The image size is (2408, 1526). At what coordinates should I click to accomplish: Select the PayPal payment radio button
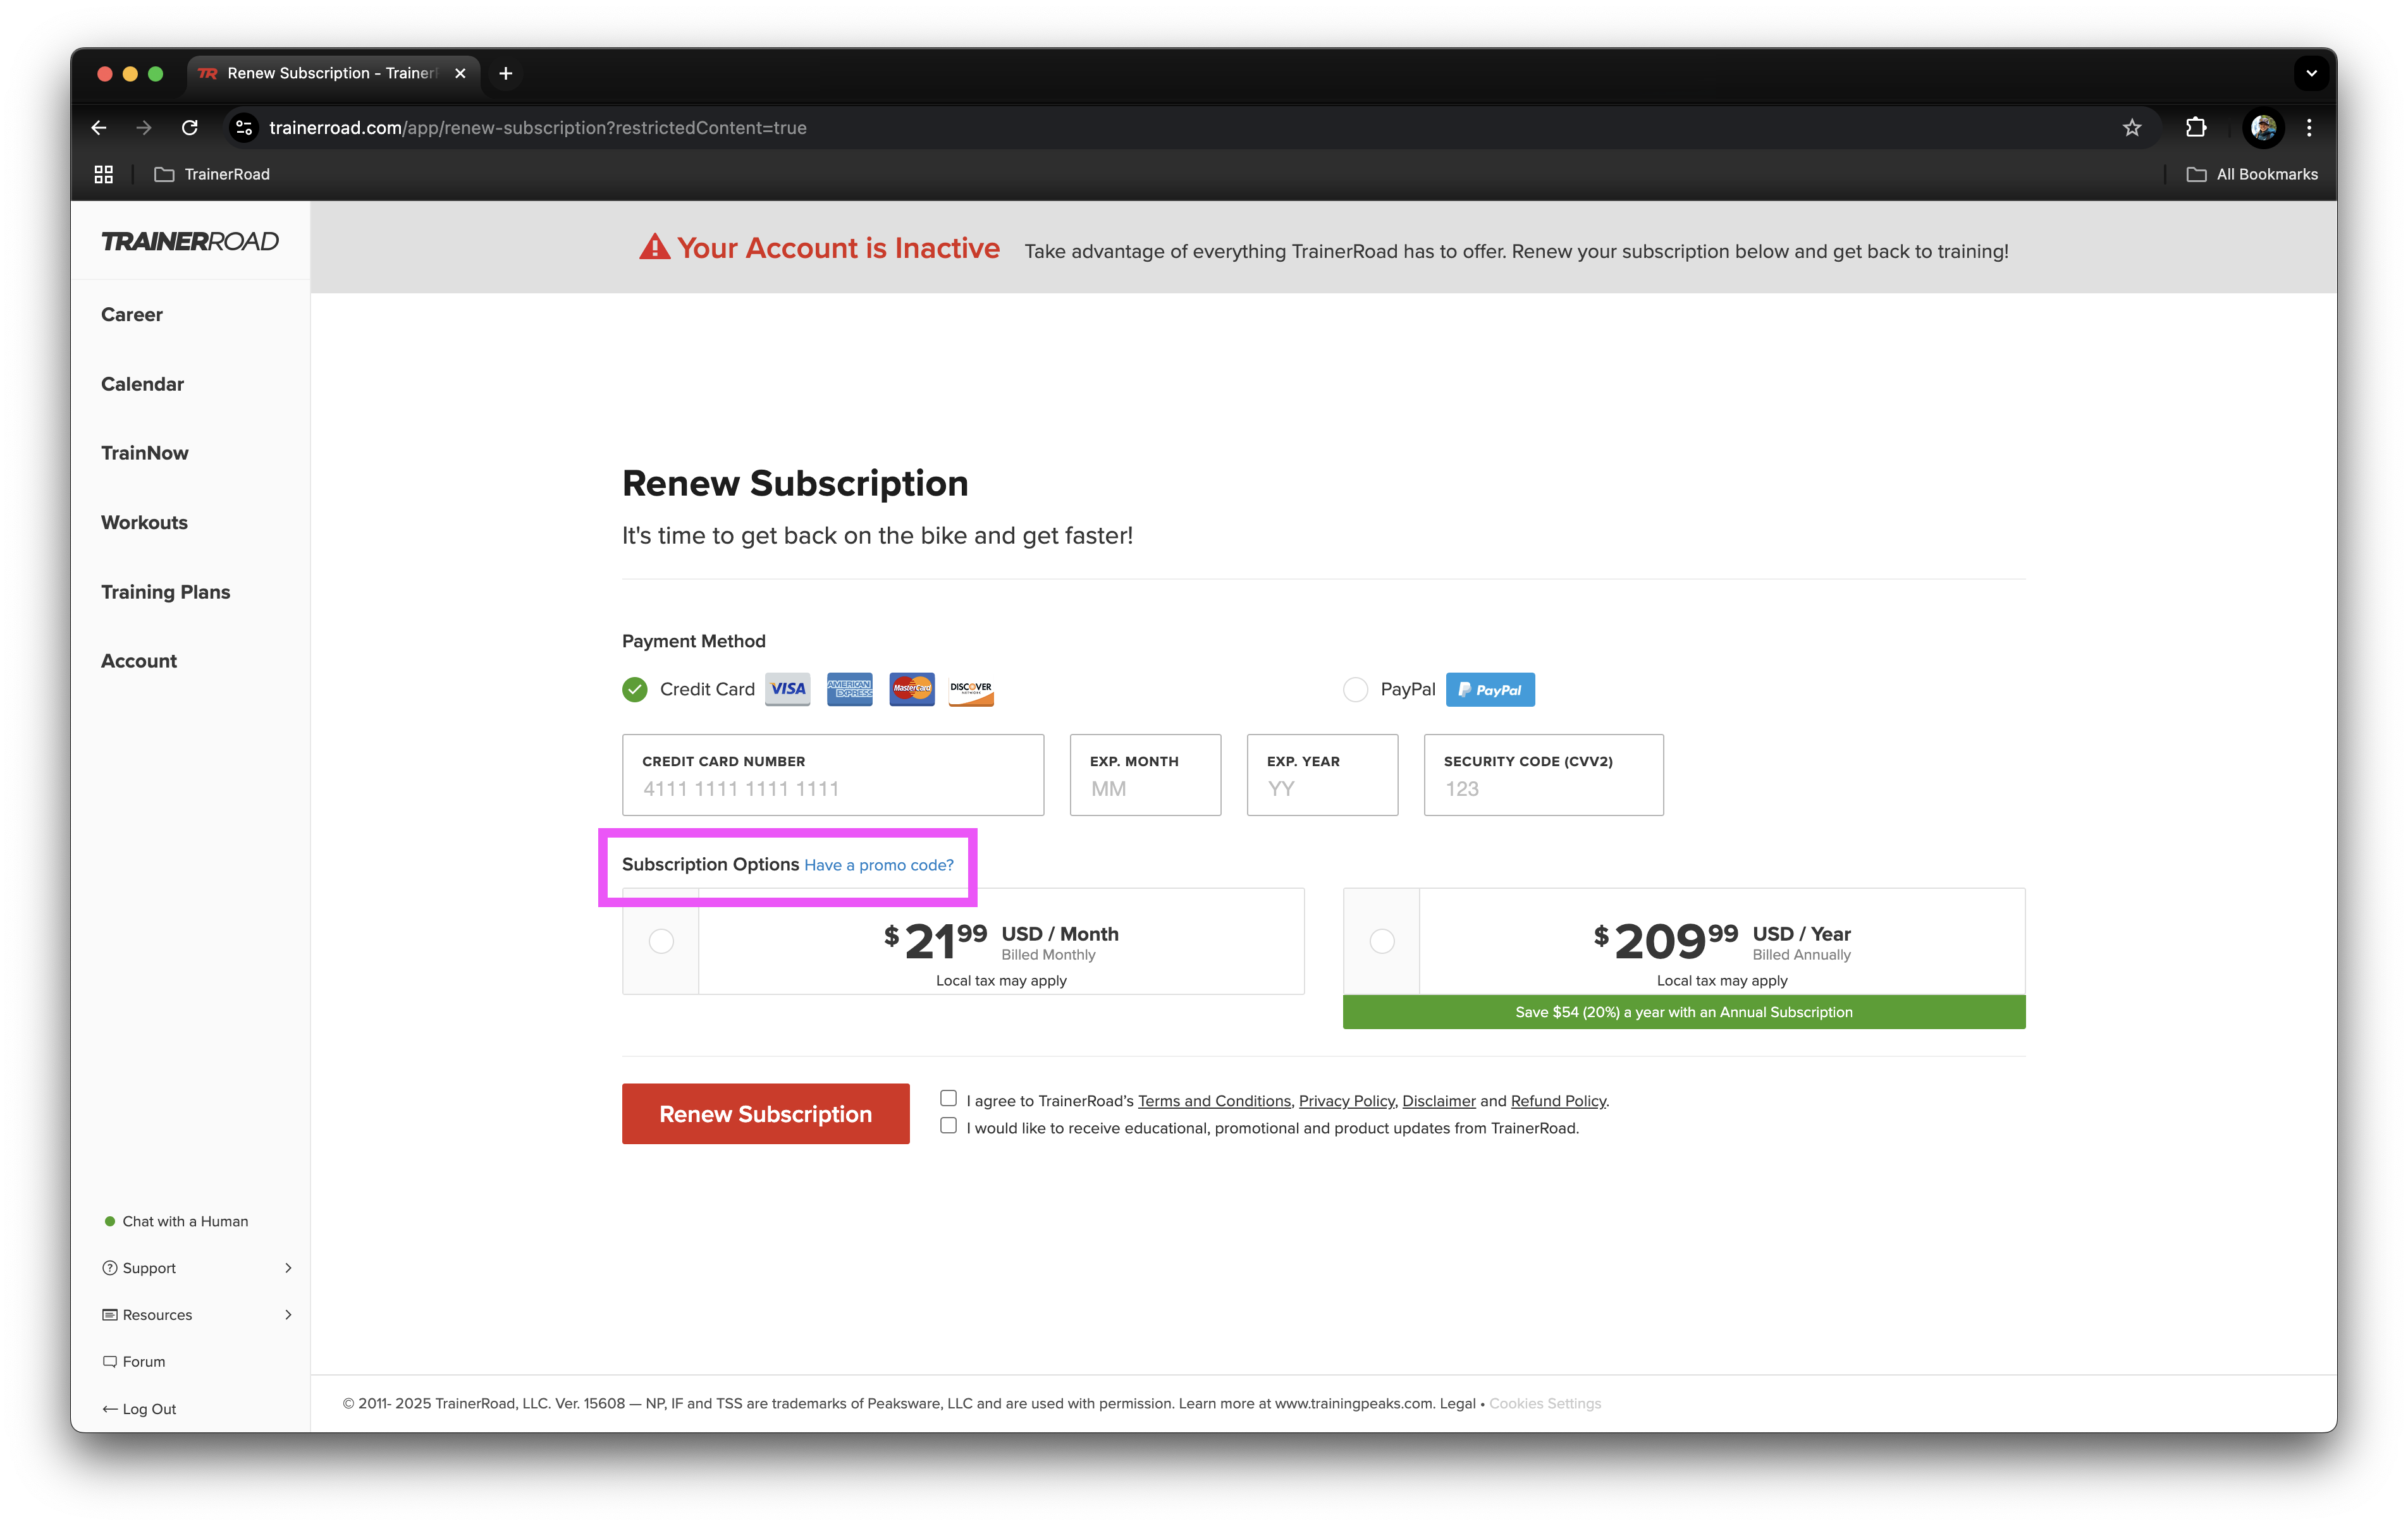point(1355,689)
